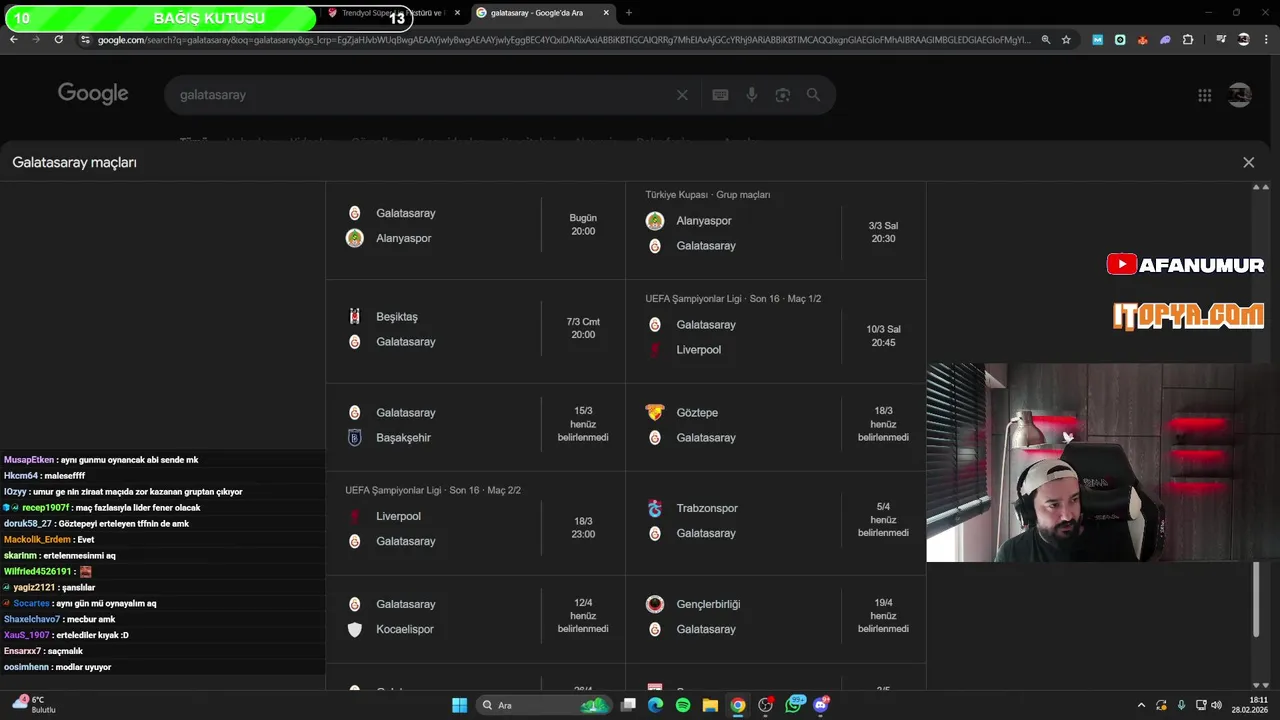The width and height of the screenshot is (1280, 720).
Task: Open the on-screen keyboard input tool
Action: pyautogui.click(x=720, y=95)
